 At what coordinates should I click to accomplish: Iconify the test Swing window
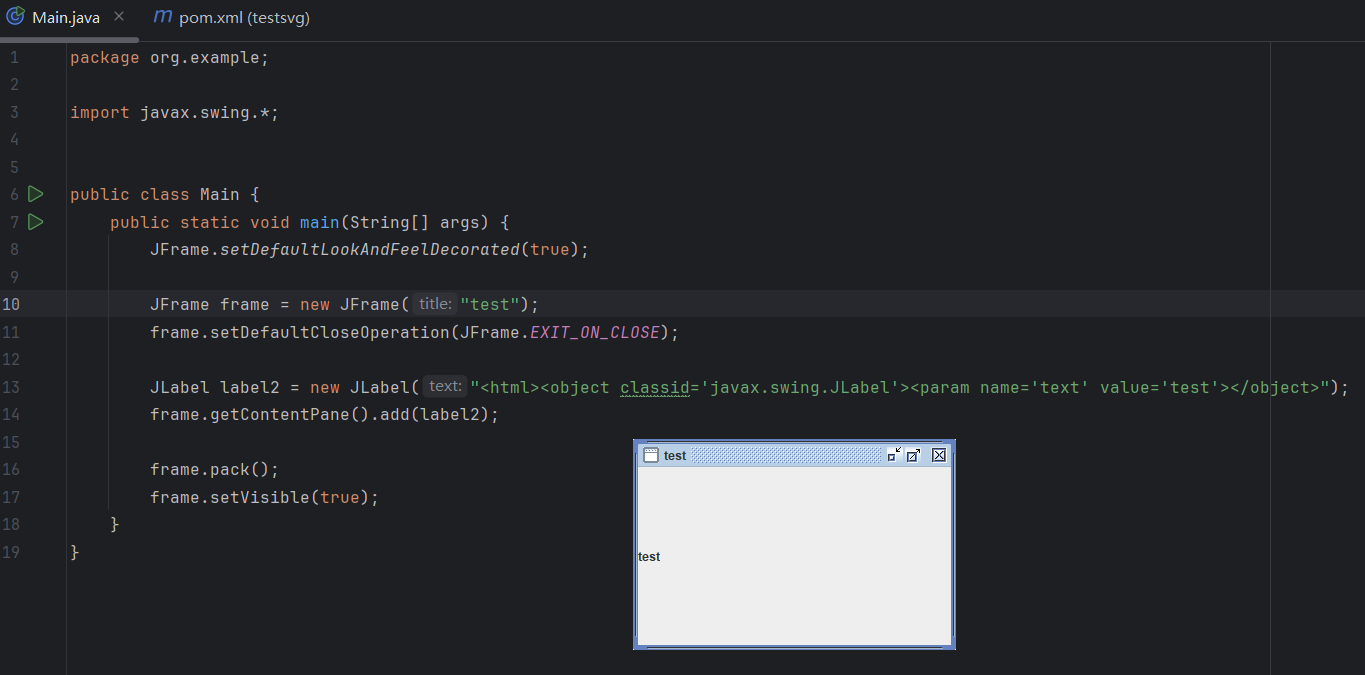click(x=894, y=455)
